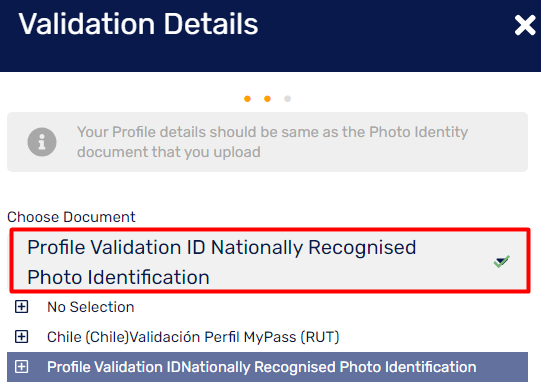Open the Choose Document dropdown
This screenshot has height=391, width=541.
pyautogui.click(x=270, y=261)
